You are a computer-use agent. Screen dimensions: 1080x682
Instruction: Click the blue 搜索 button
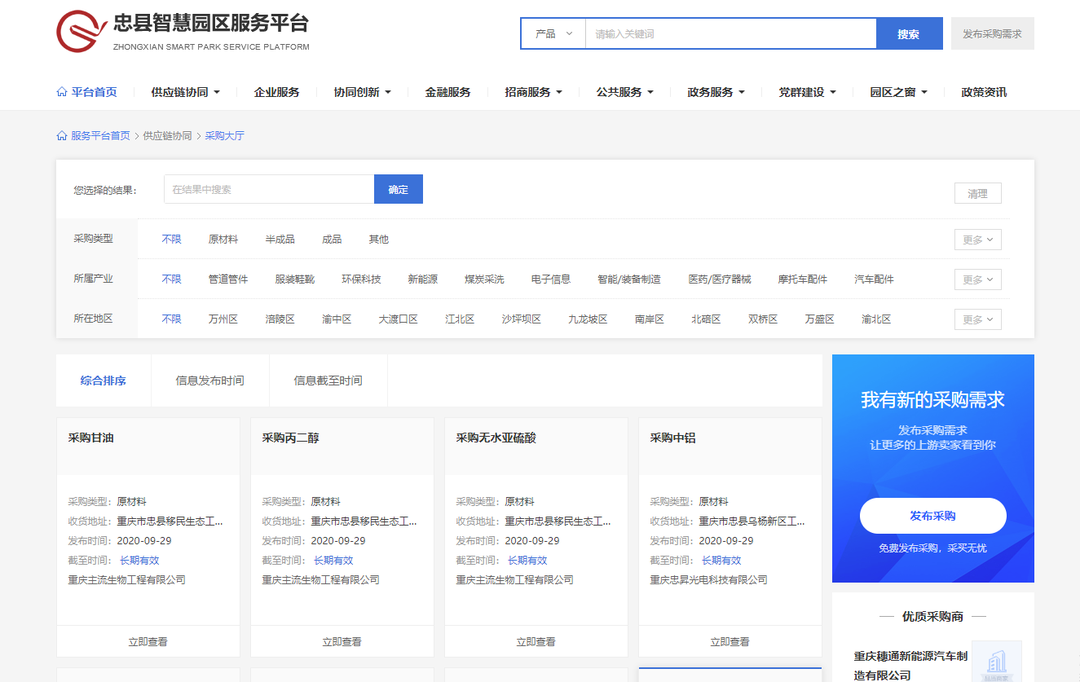[x=908, y=34]
